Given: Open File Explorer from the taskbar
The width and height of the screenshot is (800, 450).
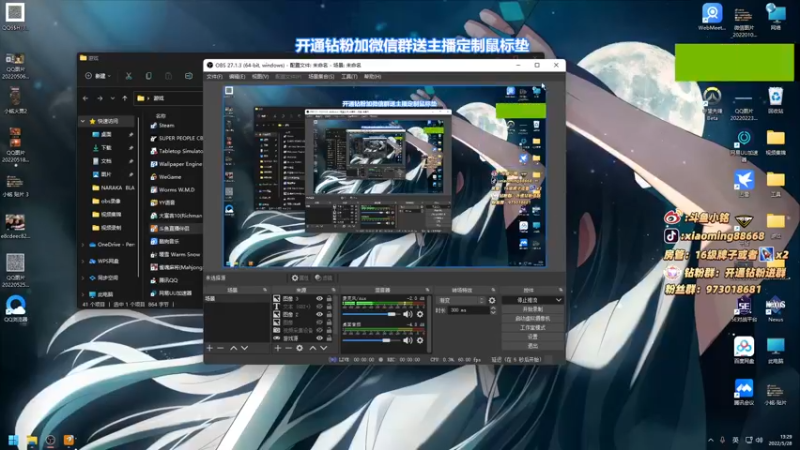Looking at the screenshot, I should point(32,440).
